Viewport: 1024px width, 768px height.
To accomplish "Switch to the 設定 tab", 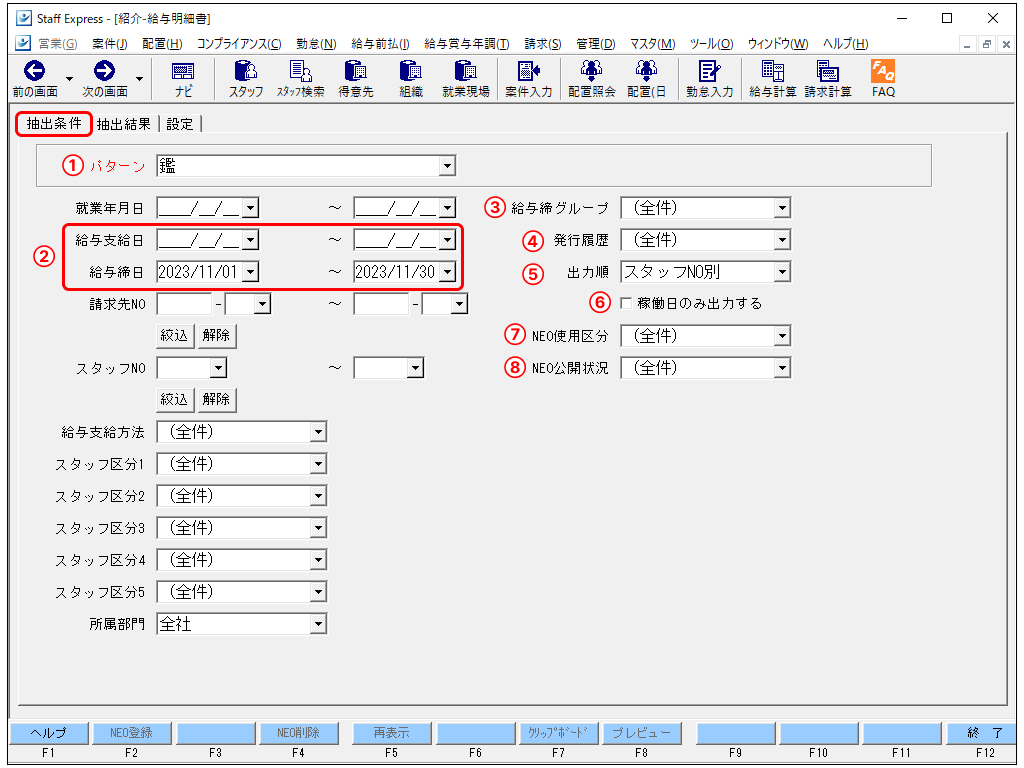I will [x=180, y=124].
